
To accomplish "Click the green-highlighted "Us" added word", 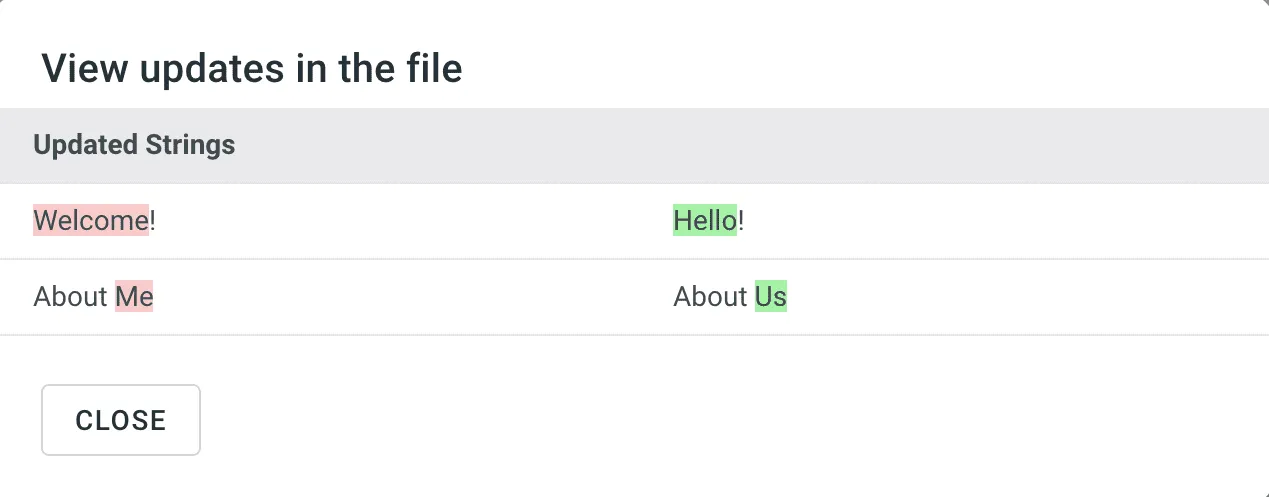I will coord(771,296).
